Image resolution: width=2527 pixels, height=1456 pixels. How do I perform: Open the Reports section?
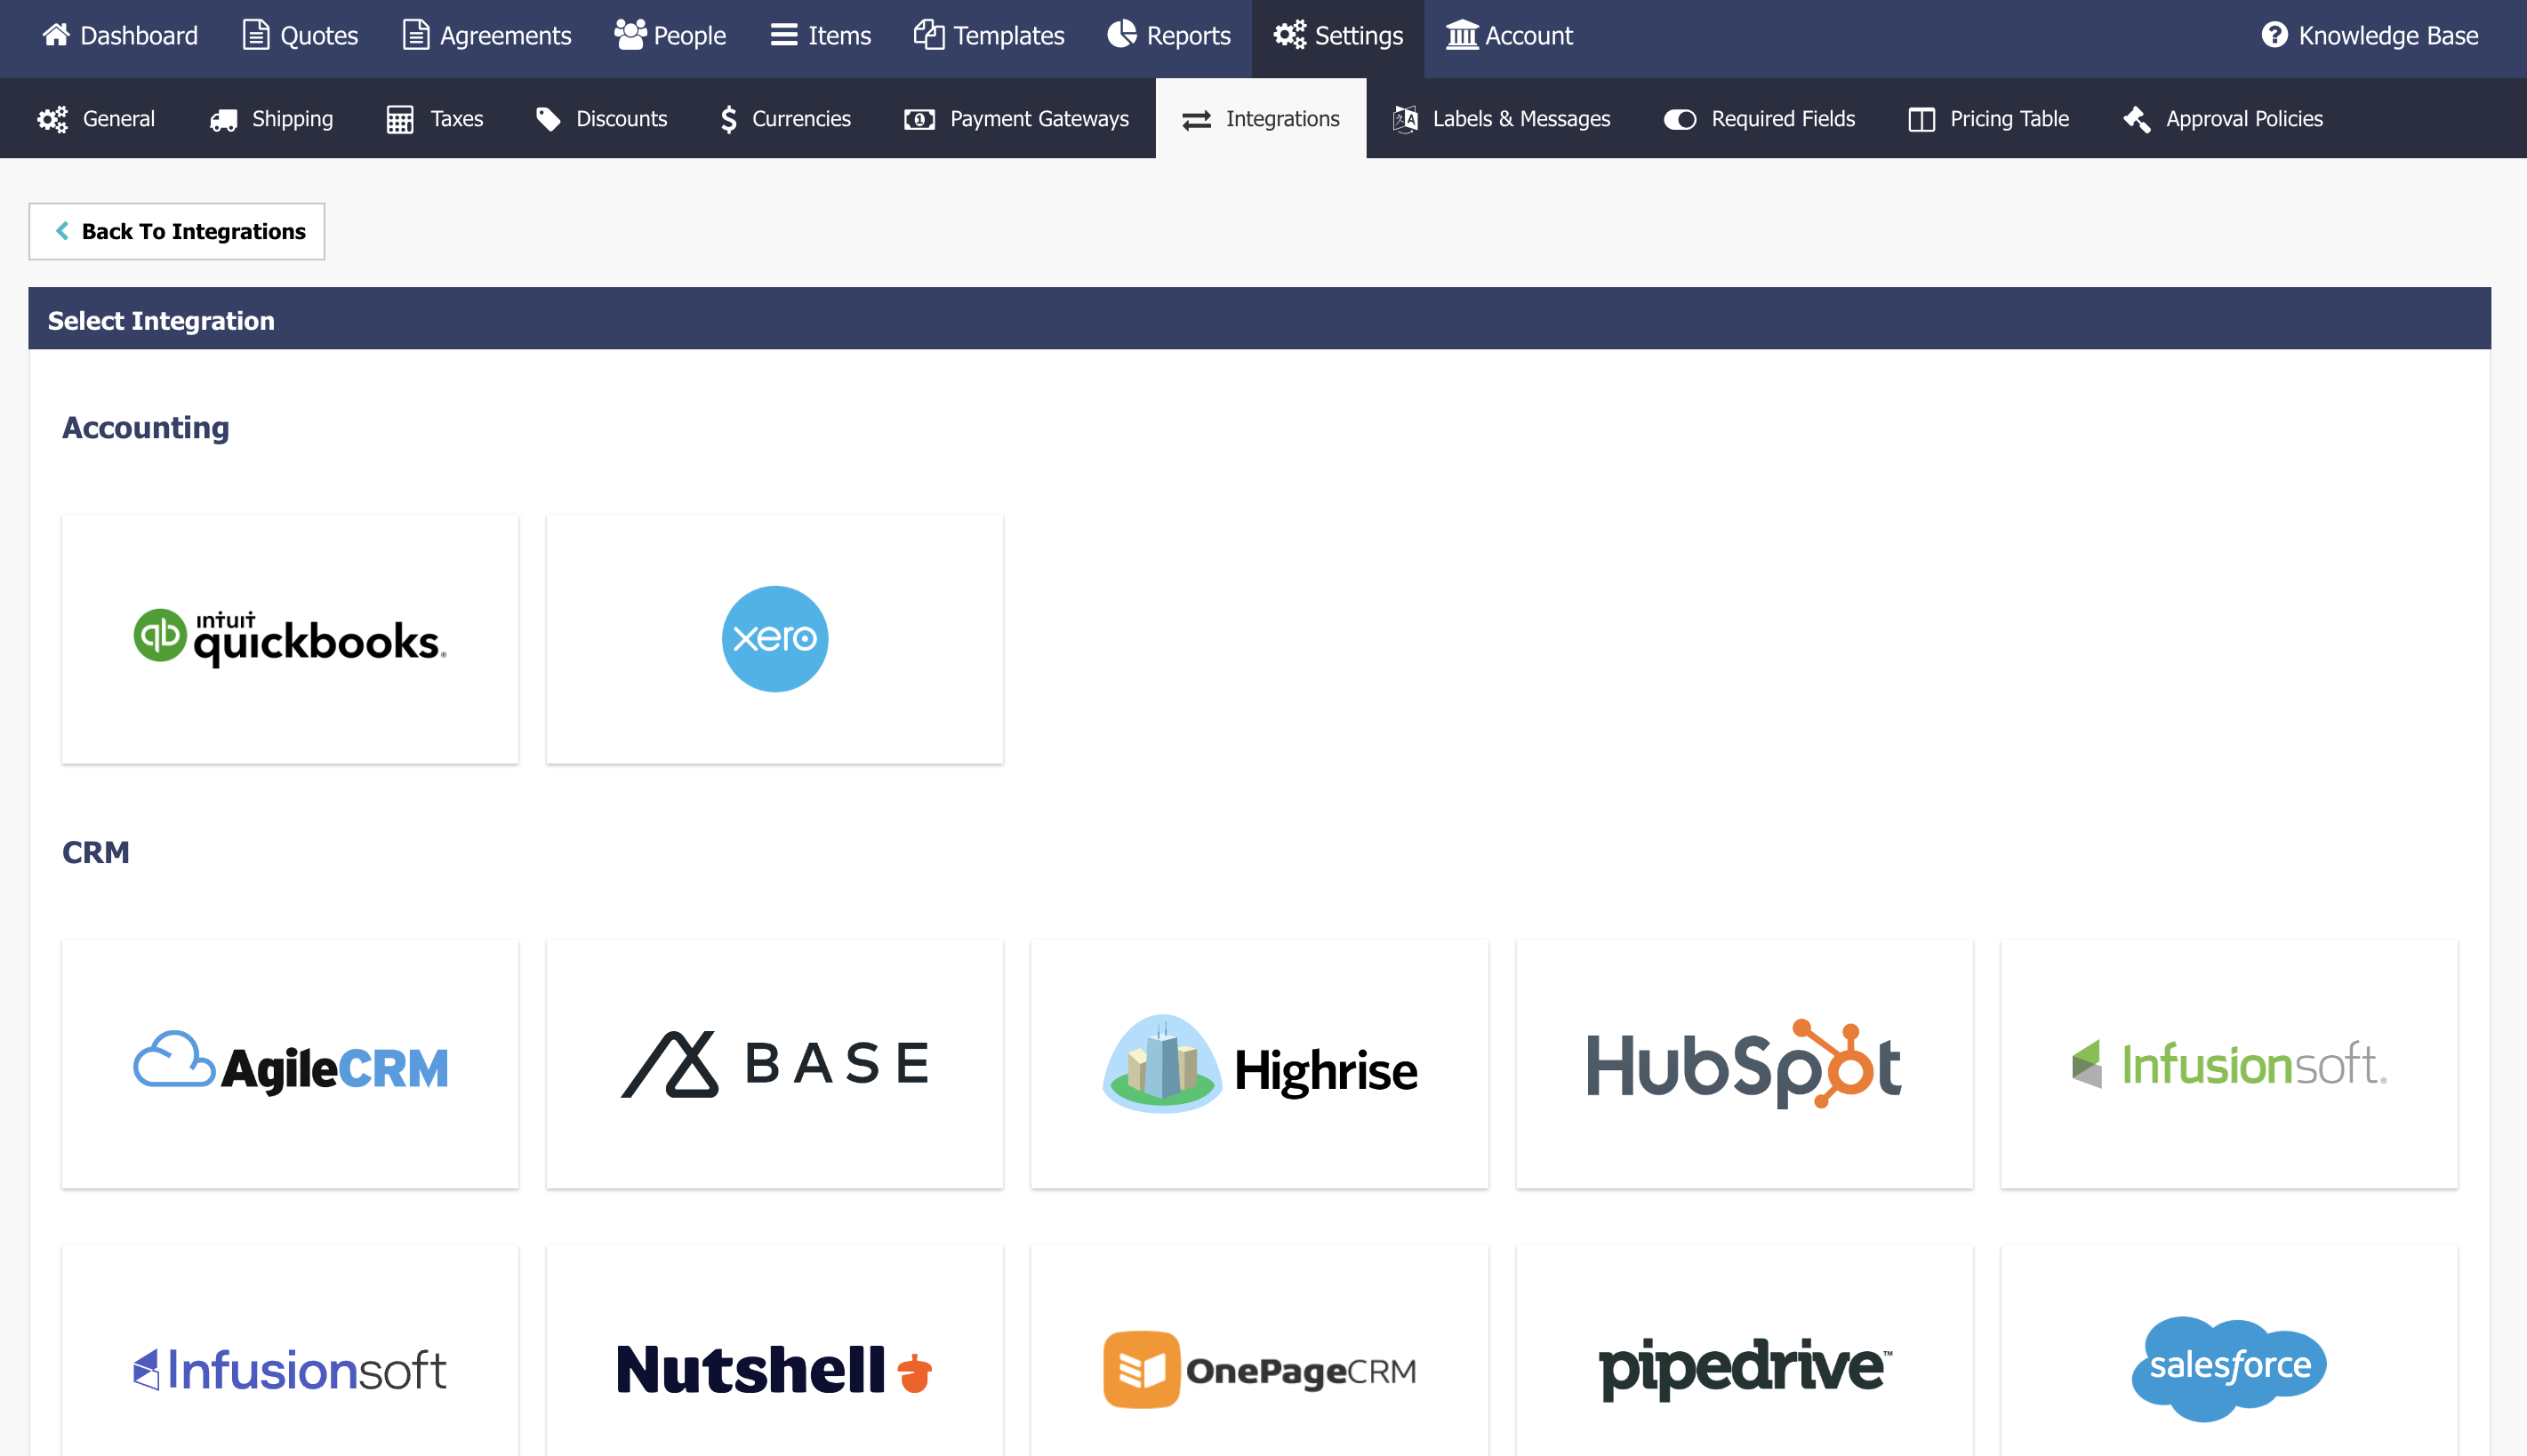click(x=1169, y=36)
